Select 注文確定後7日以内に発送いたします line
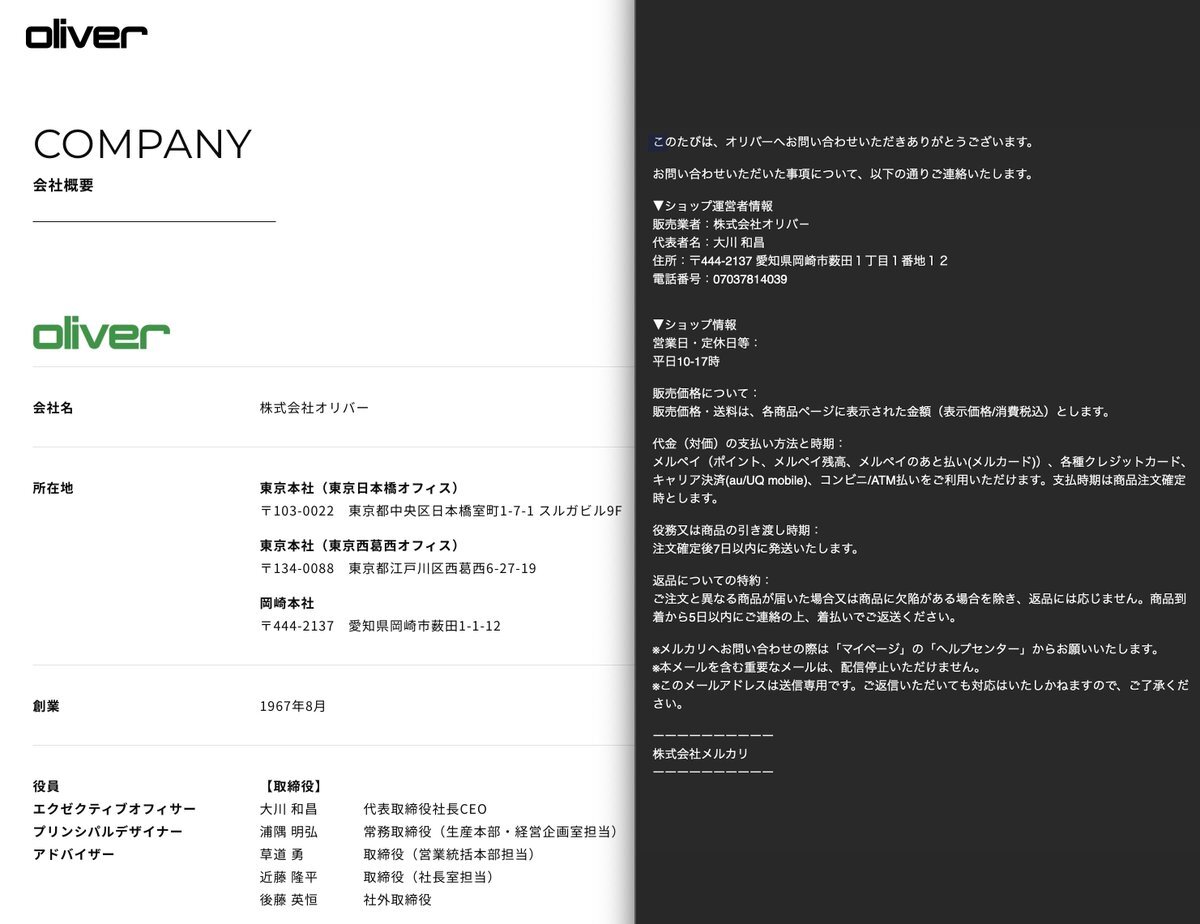Screen dimensions: 1200x924 pyautogui.click(x=755, y=548)
